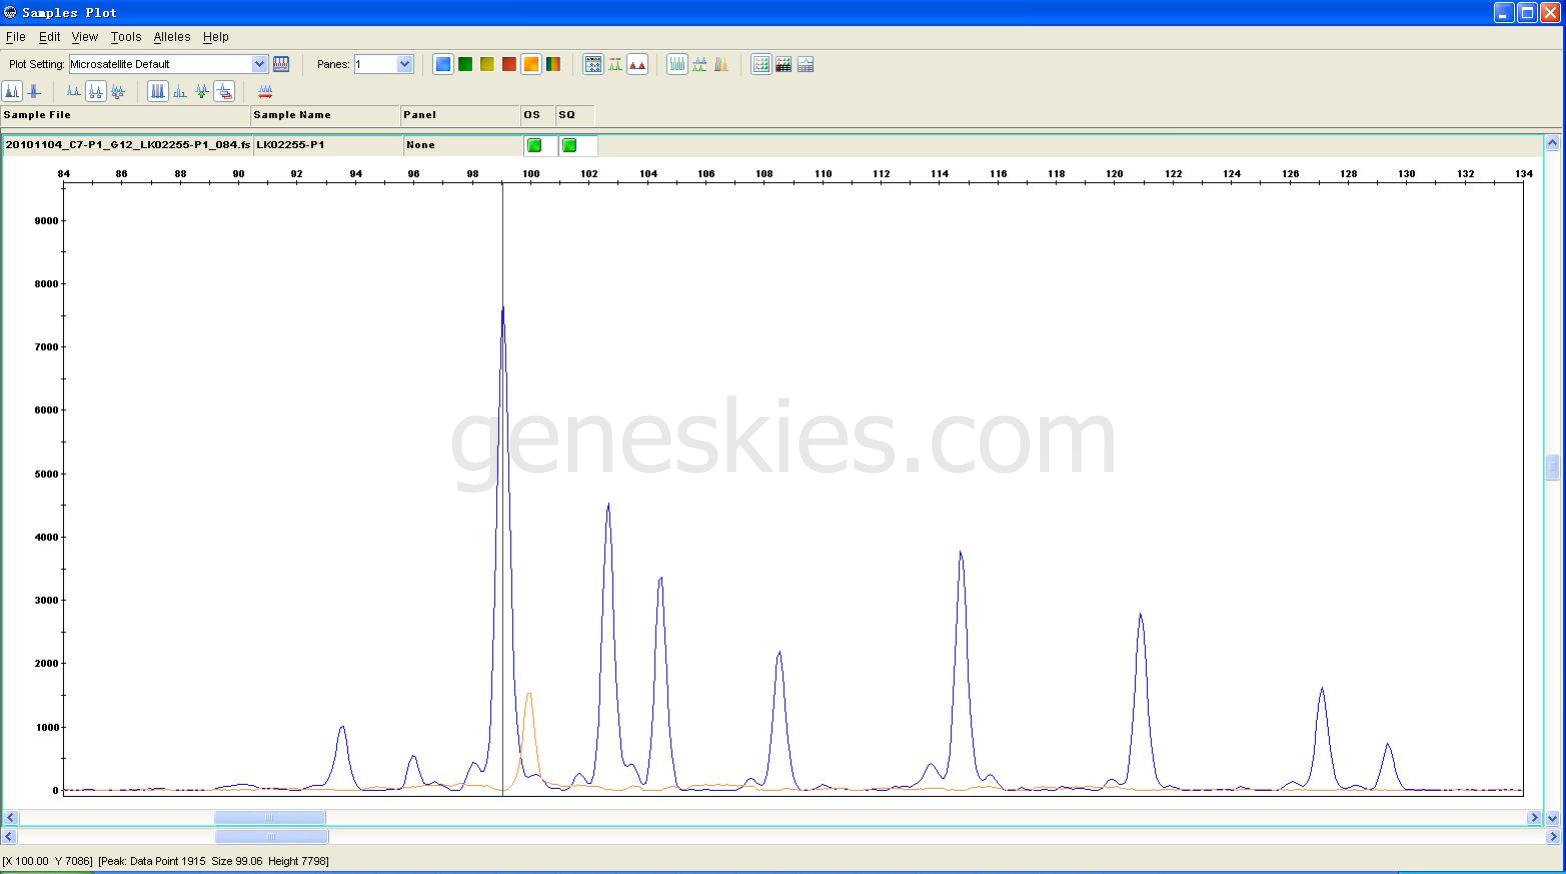Click the first peak-display icon in second toolbar row

(12, 91)
